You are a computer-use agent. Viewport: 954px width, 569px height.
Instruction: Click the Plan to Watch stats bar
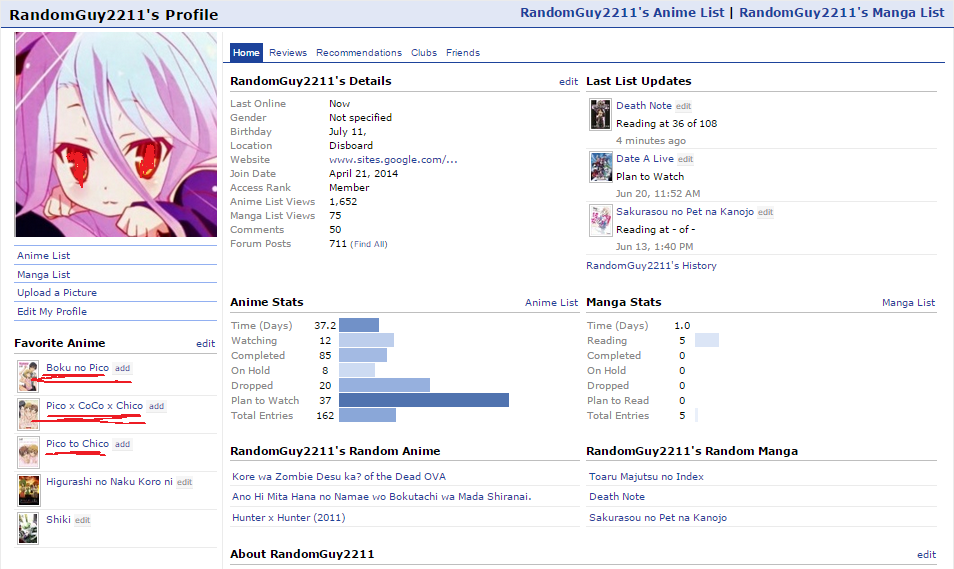click(424, 401)
